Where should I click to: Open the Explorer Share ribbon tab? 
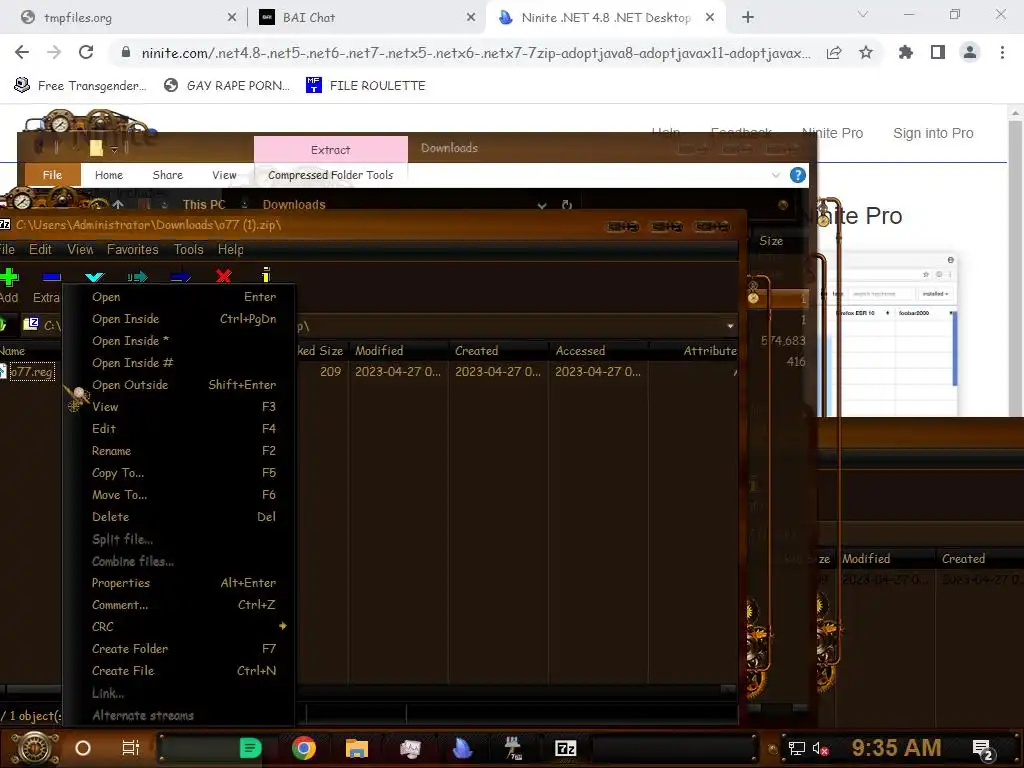pos(168,175)
